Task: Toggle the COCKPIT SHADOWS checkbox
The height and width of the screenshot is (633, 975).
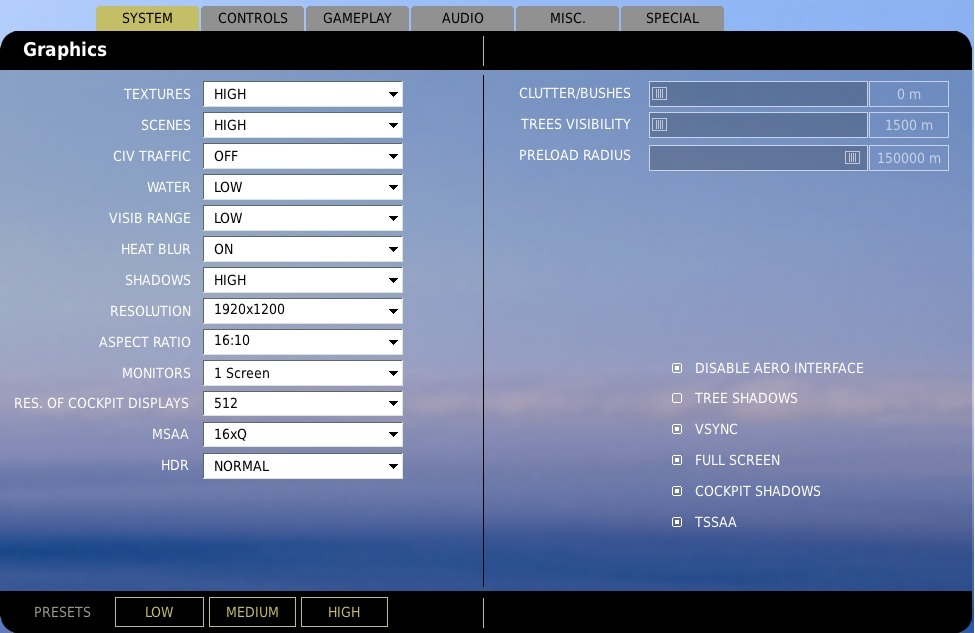Action: [x=677, y=491]
